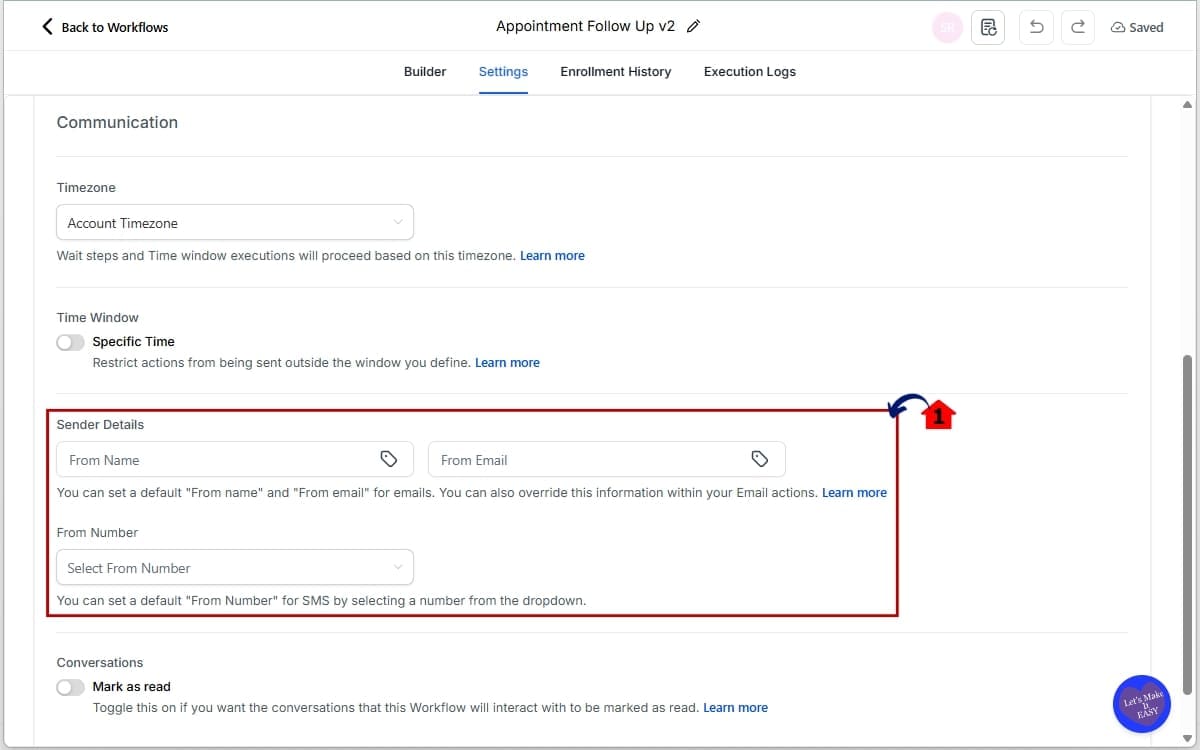Image resolution: width=1200 pixels, height=750 pixels.
Task: Click the pencil icon to rename the workflow
Action: click(695, 27)
